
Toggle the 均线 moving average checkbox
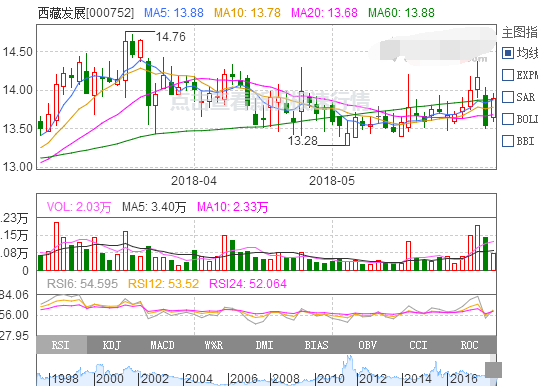pos(508,53)
